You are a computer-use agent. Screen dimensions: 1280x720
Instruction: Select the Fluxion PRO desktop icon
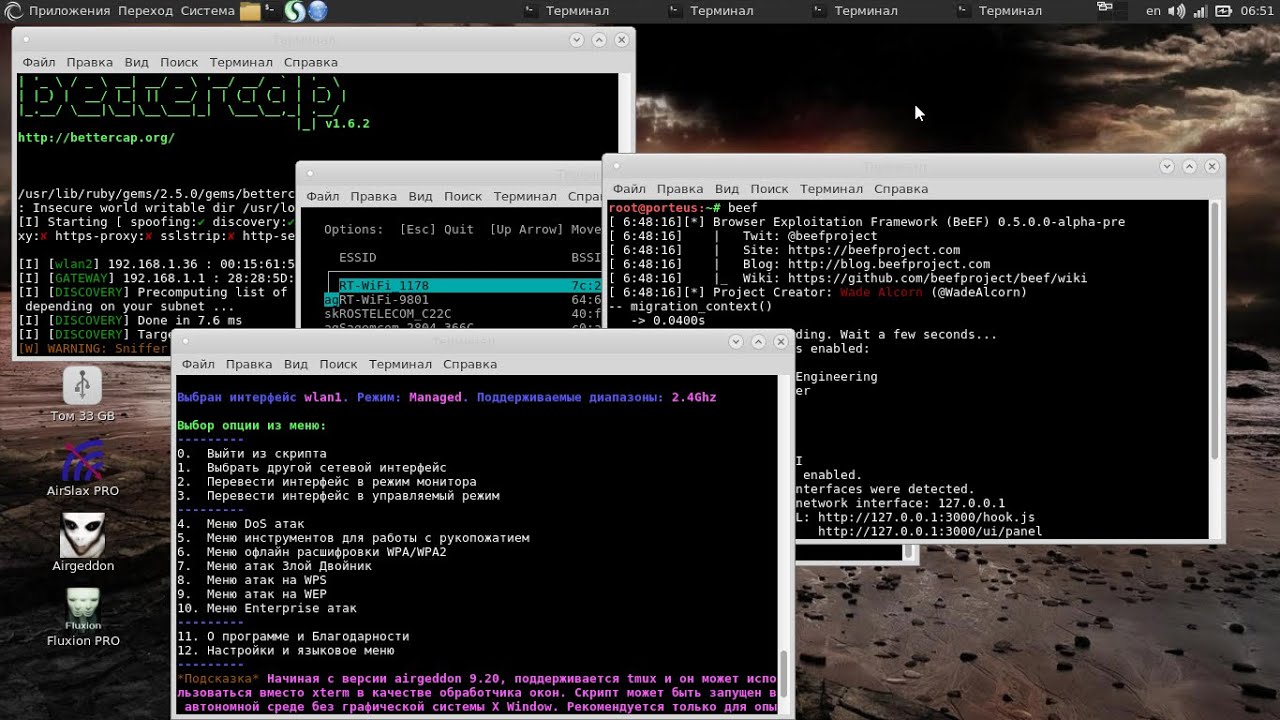point(82,618)
